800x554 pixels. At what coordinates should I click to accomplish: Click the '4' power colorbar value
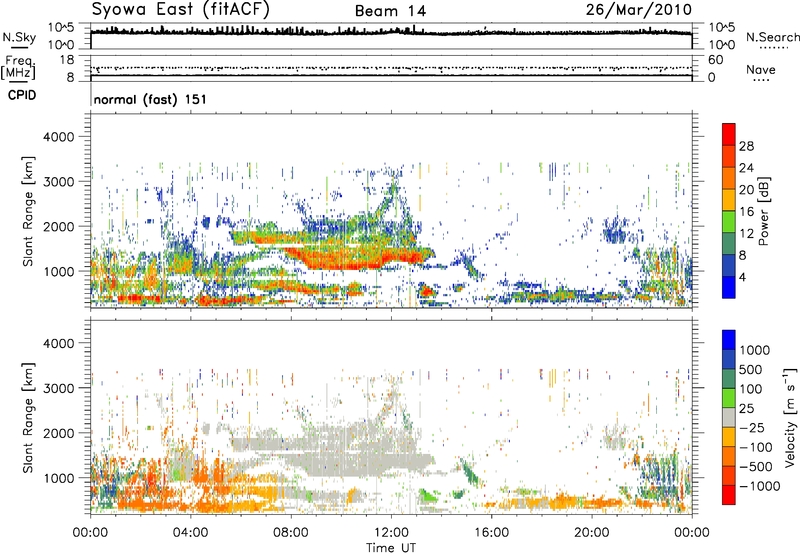[x=743, y=278]
